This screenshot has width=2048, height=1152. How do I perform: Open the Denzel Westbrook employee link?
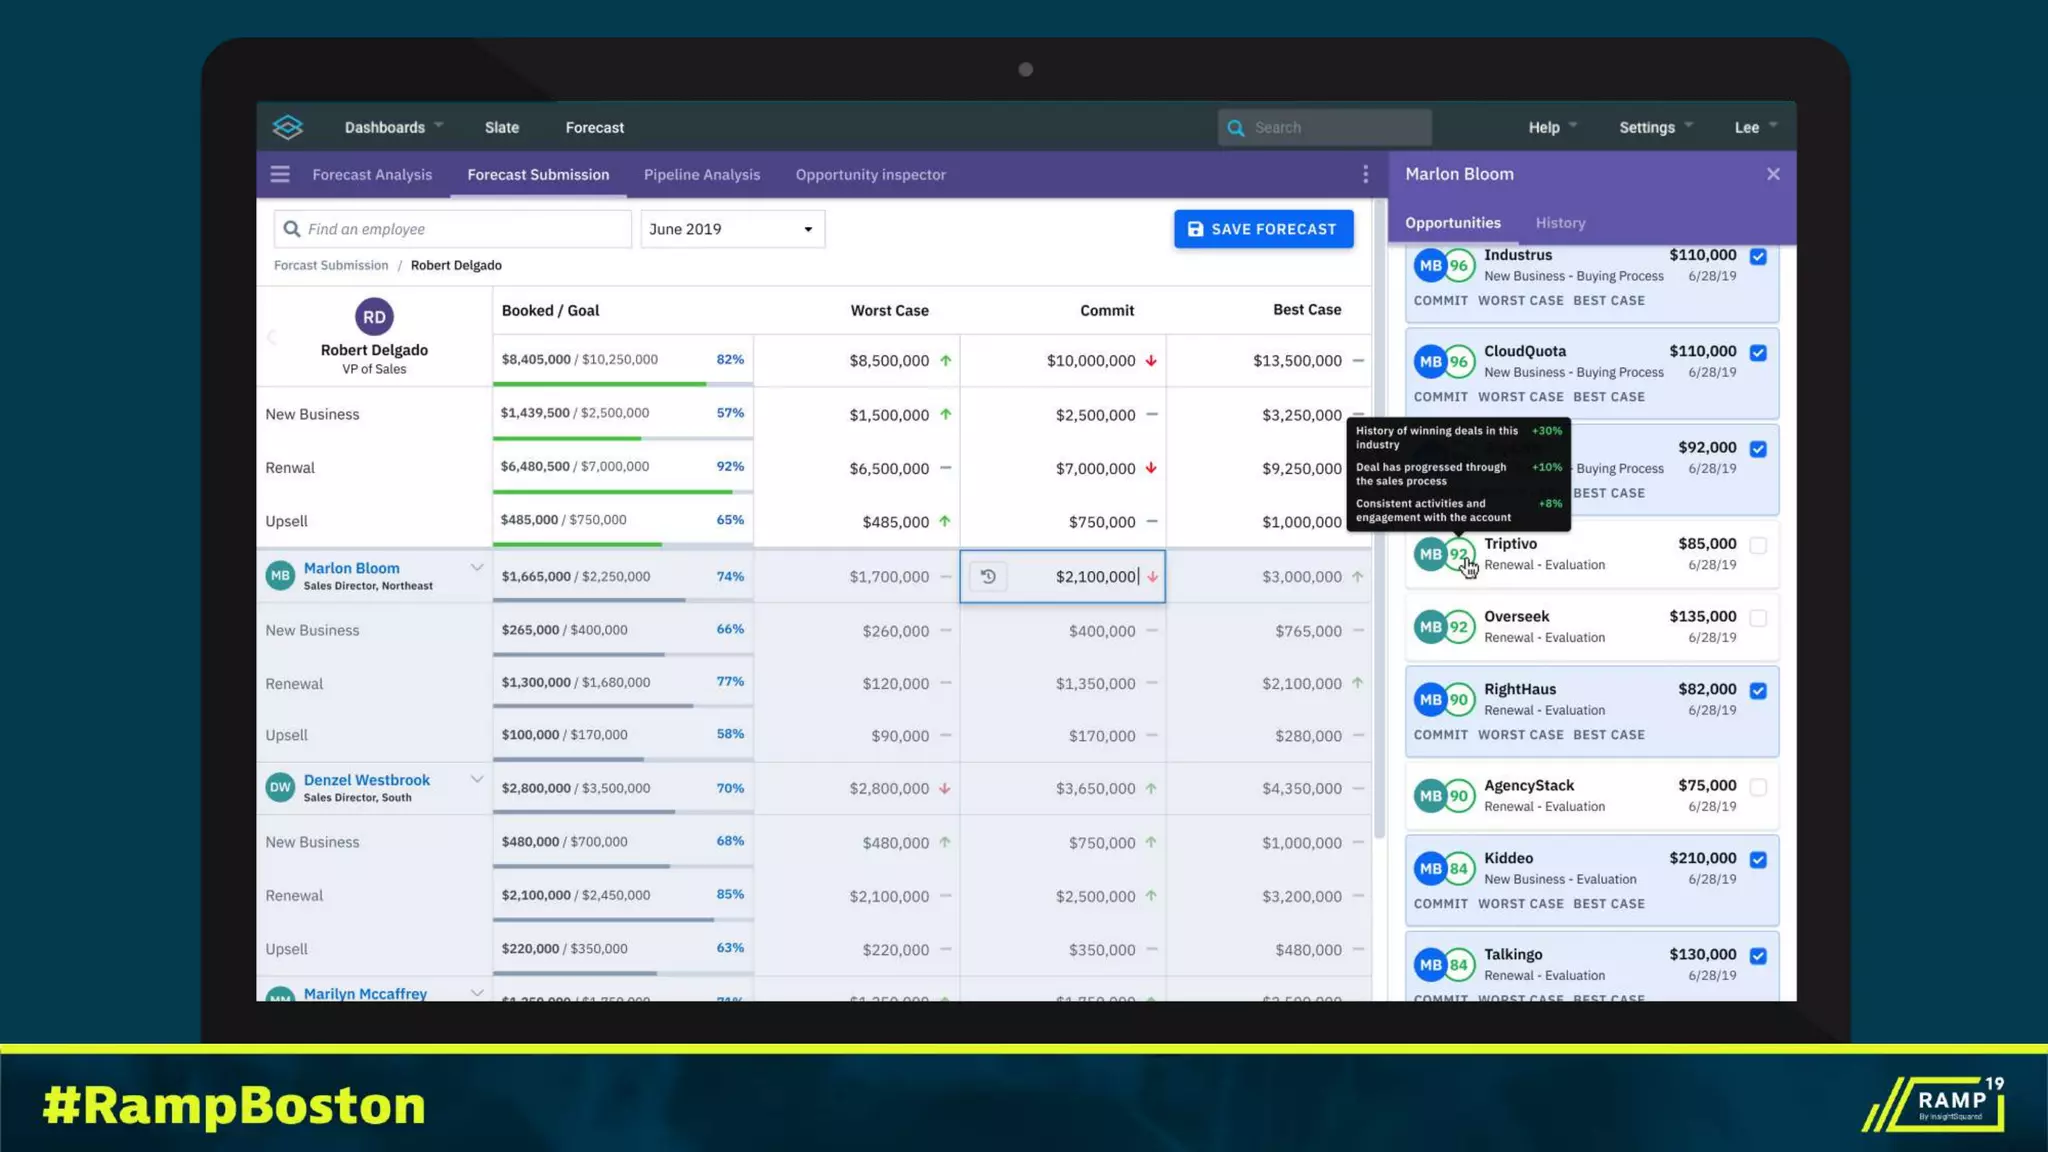point(366,780)
